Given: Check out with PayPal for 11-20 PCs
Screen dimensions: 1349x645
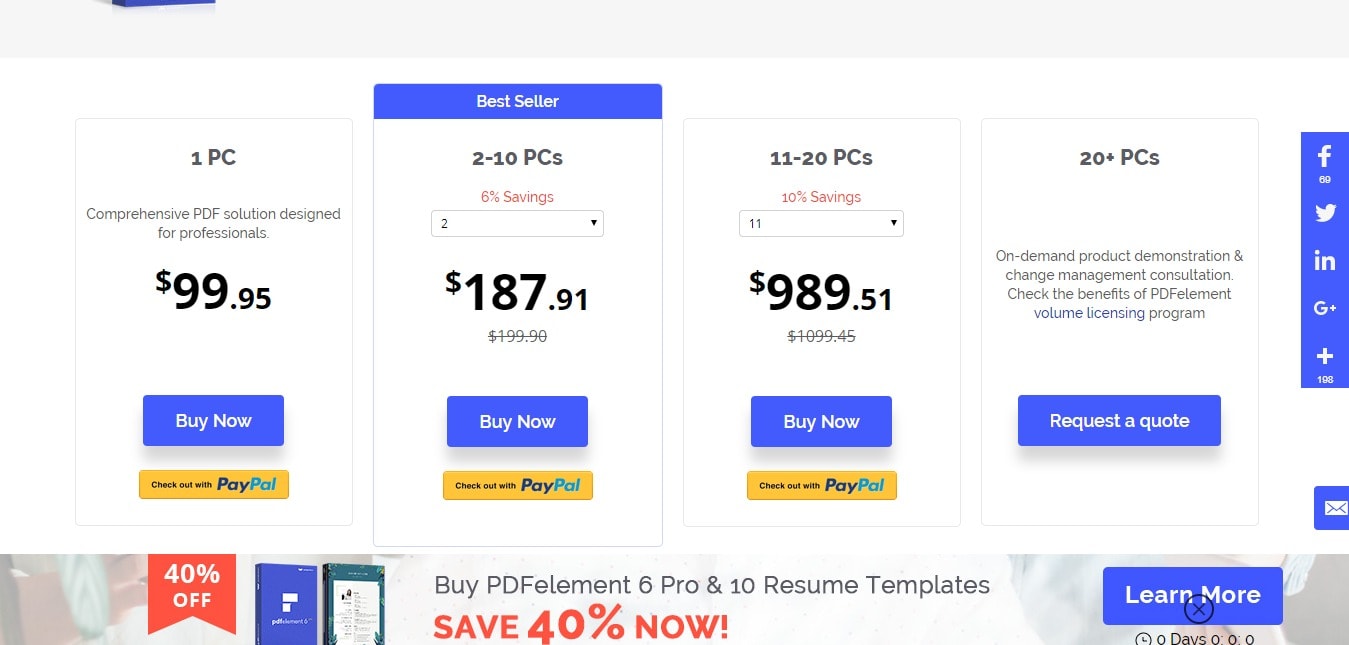Looking at the screenshot, I should point(822,485).
